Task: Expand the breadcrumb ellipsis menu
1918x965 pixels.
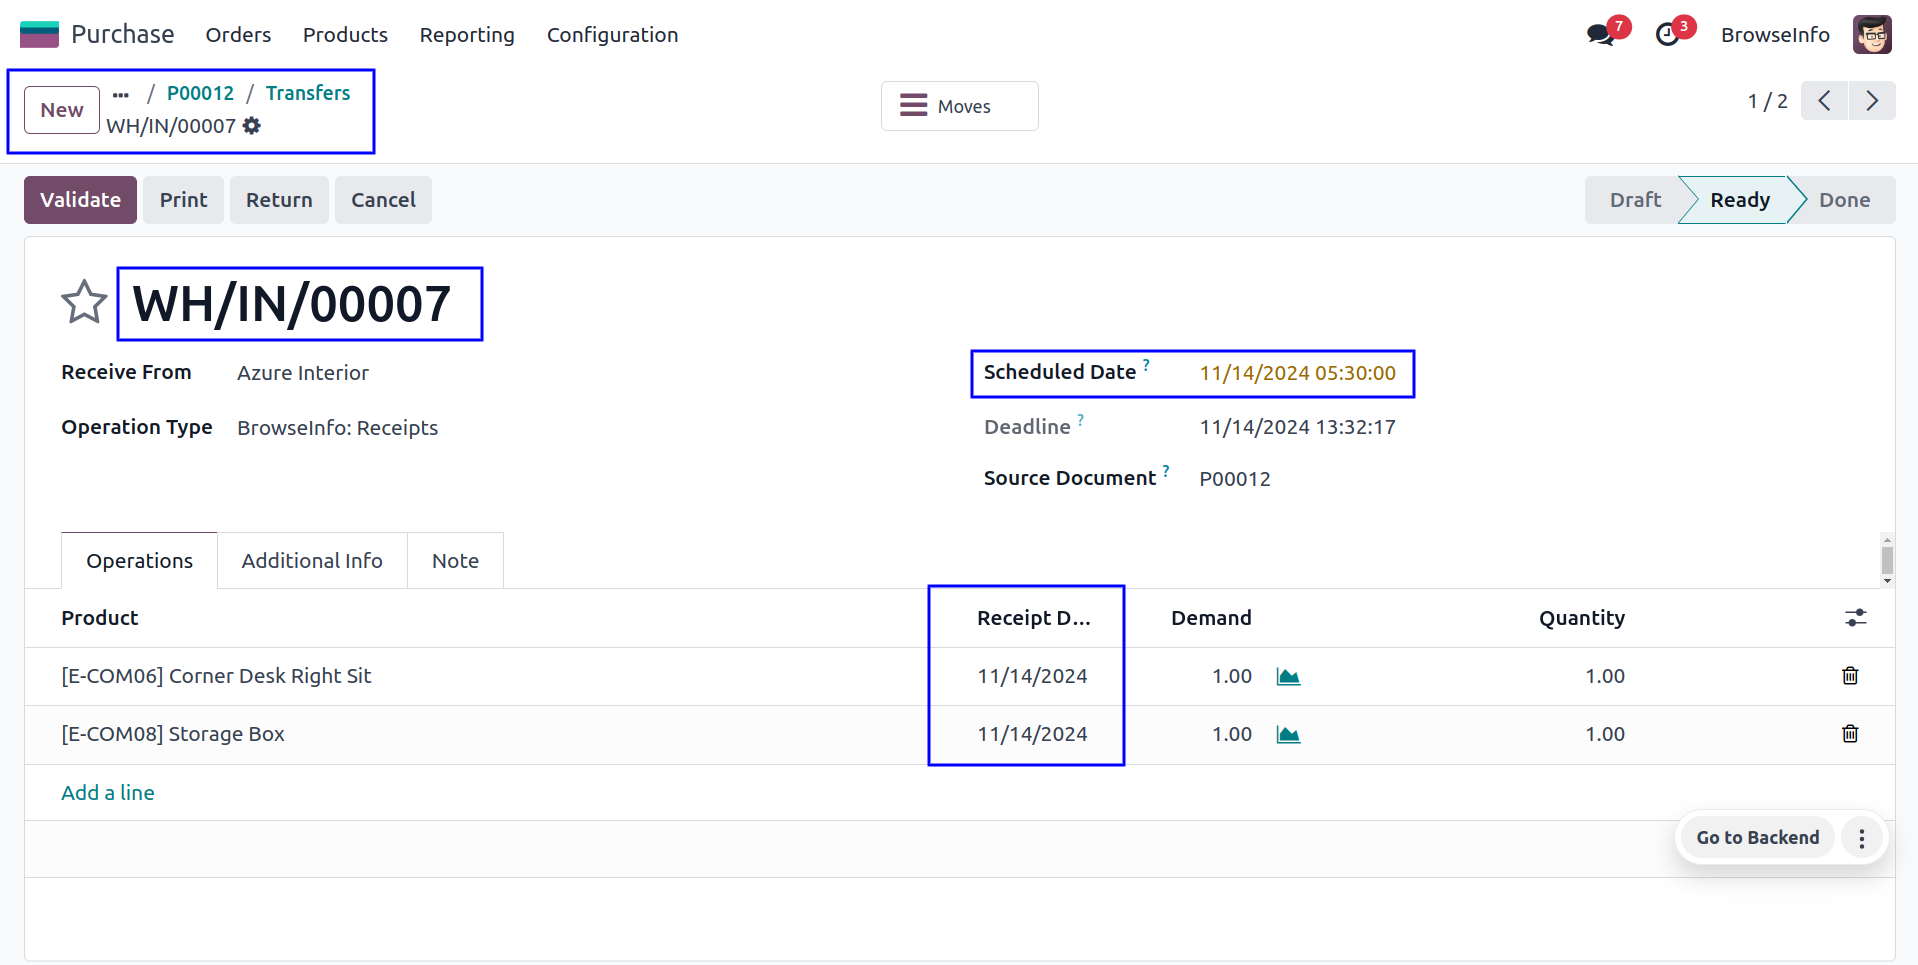Action: [121, 95]
